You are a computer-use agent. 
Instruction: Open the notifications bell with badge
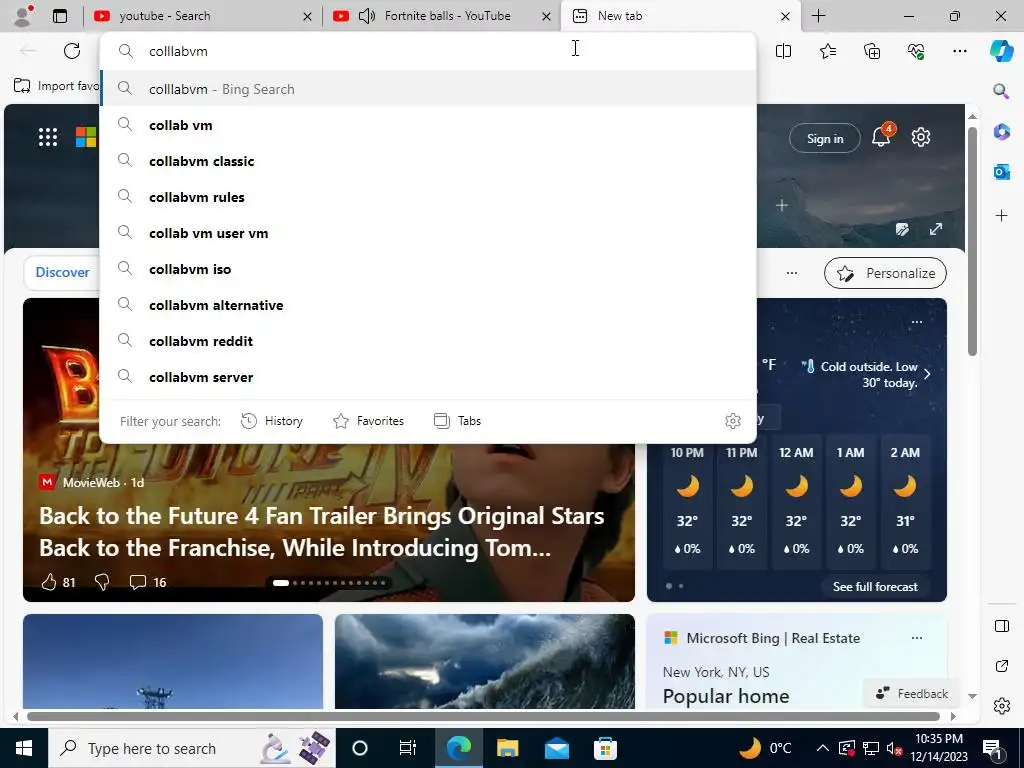[882, 136]
